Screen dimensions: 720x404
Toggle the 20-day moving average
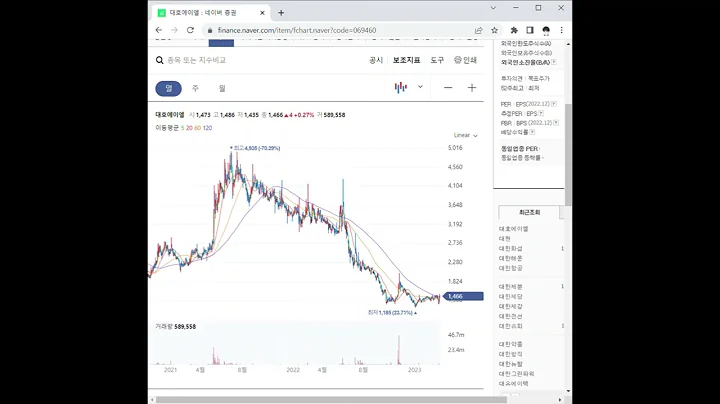(x=189, y=128)
